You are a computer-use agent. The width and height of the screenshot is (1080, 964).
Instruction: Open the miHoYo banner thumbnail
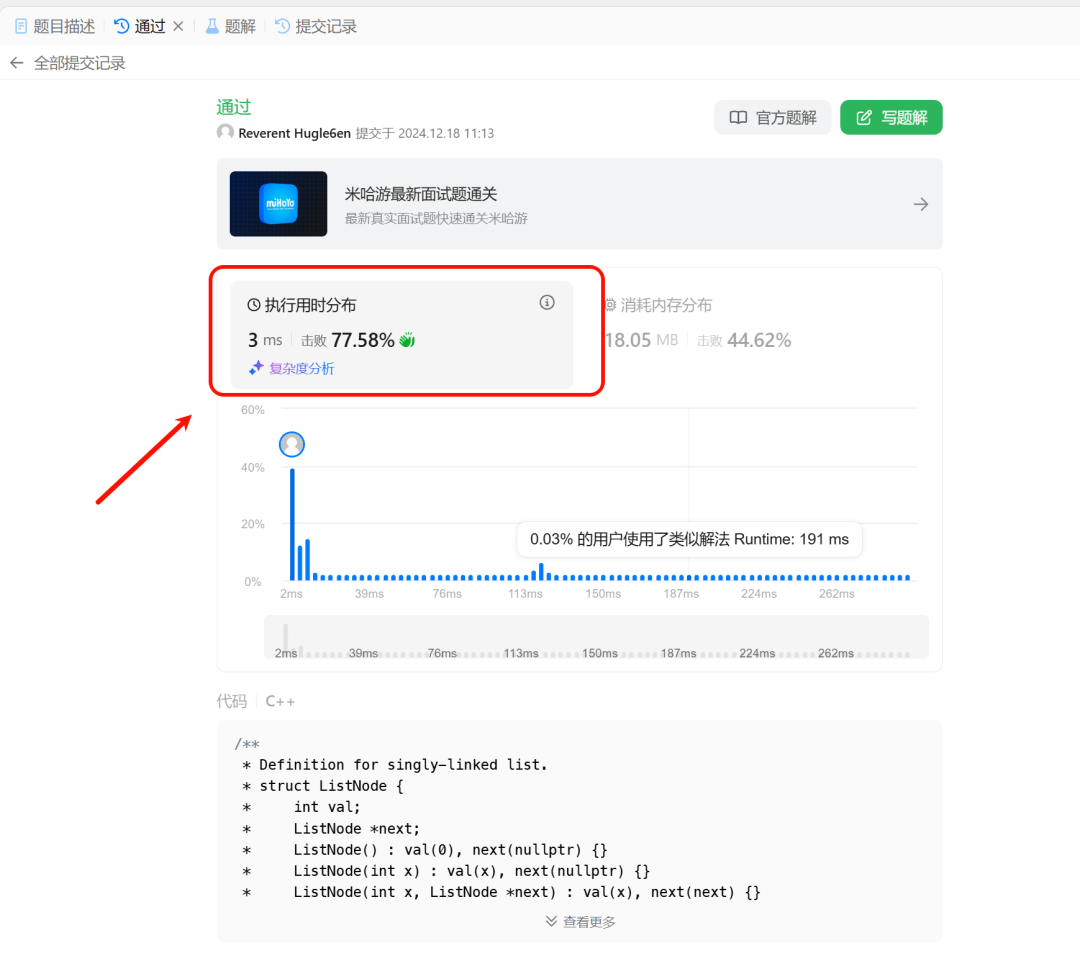pyautogui.click(x=278, y=204)
